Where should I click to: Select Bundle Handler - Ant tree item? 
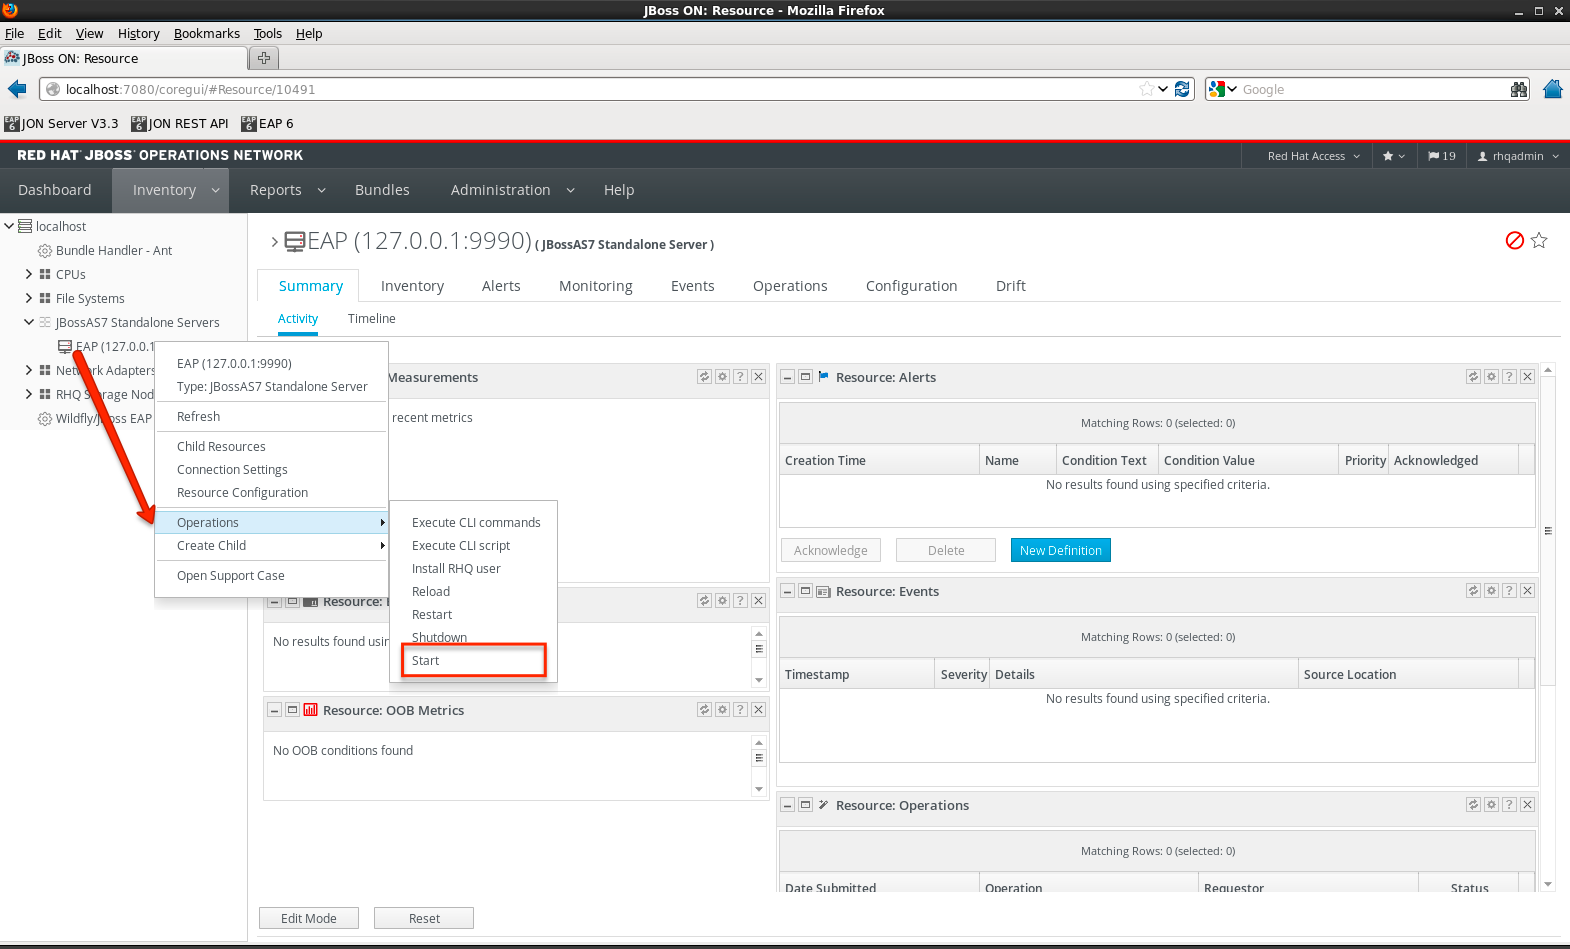[114, 250]
